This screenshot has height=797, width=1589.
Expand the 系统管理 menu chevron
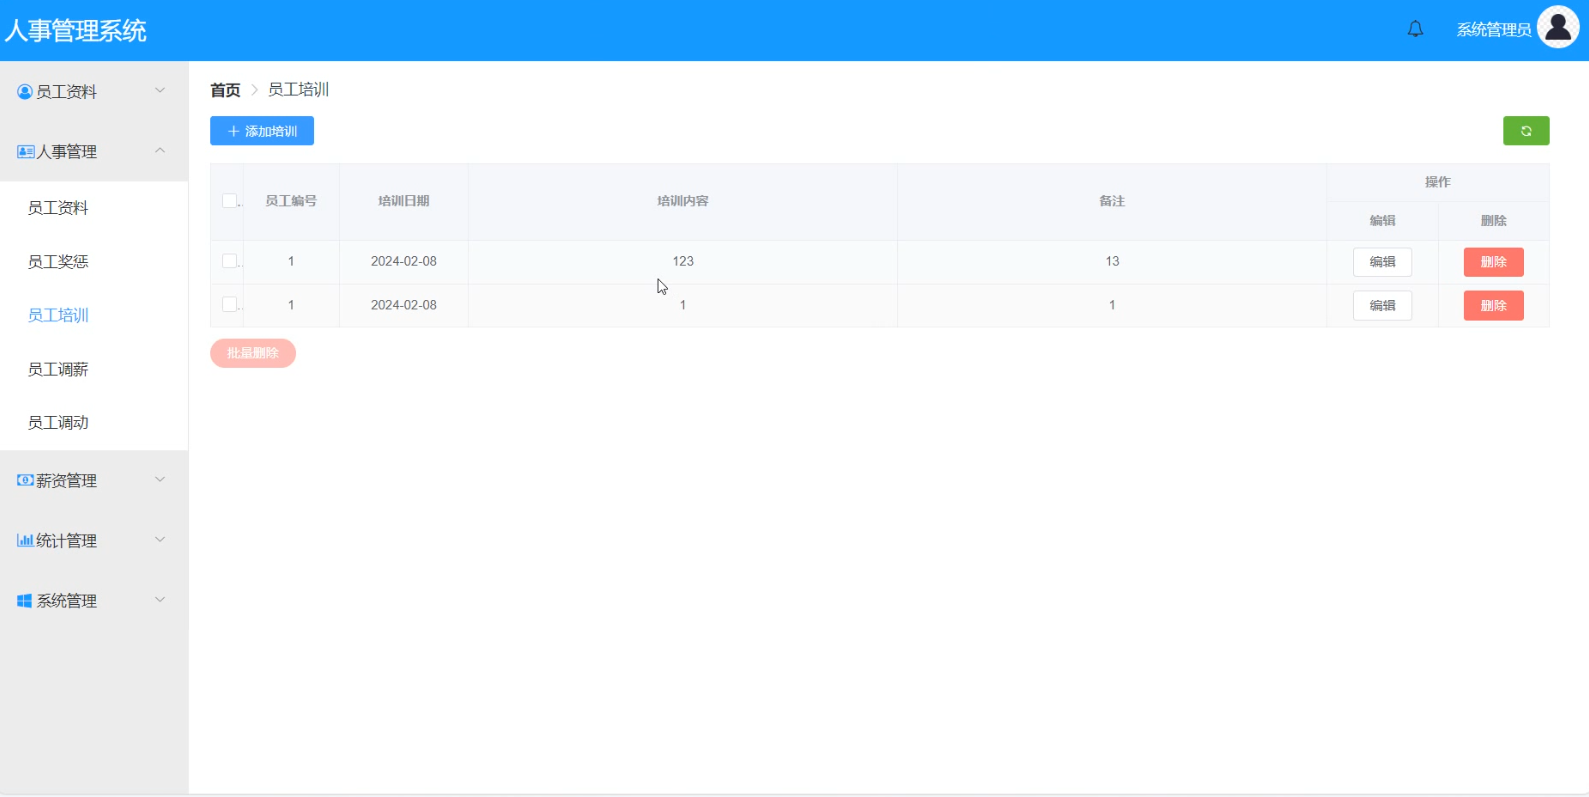(x=160, y=600)
